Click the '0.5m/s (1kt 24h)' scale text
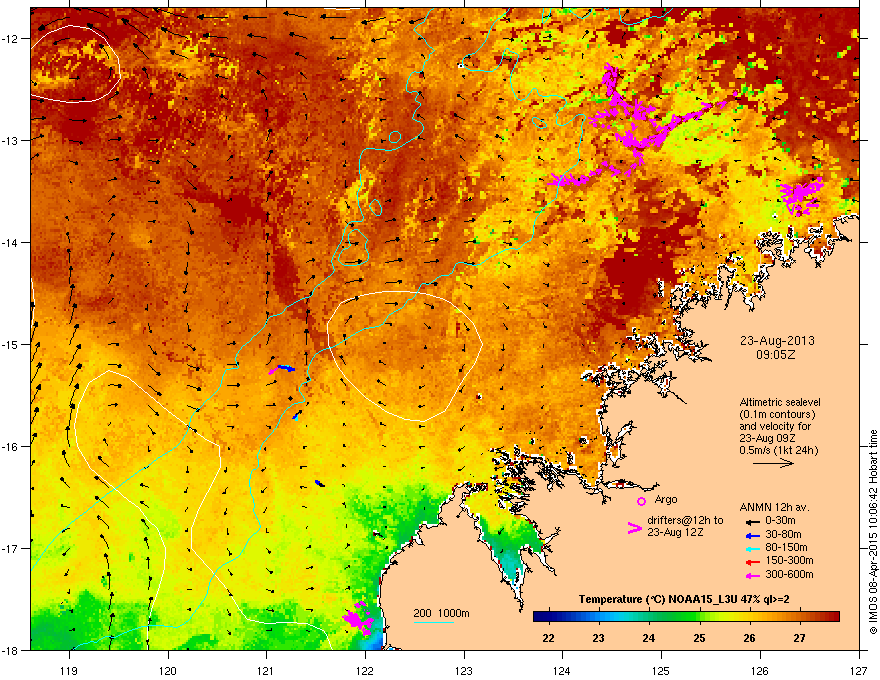The height and width of the screenshot is (680, 880). tap(778, 450)
